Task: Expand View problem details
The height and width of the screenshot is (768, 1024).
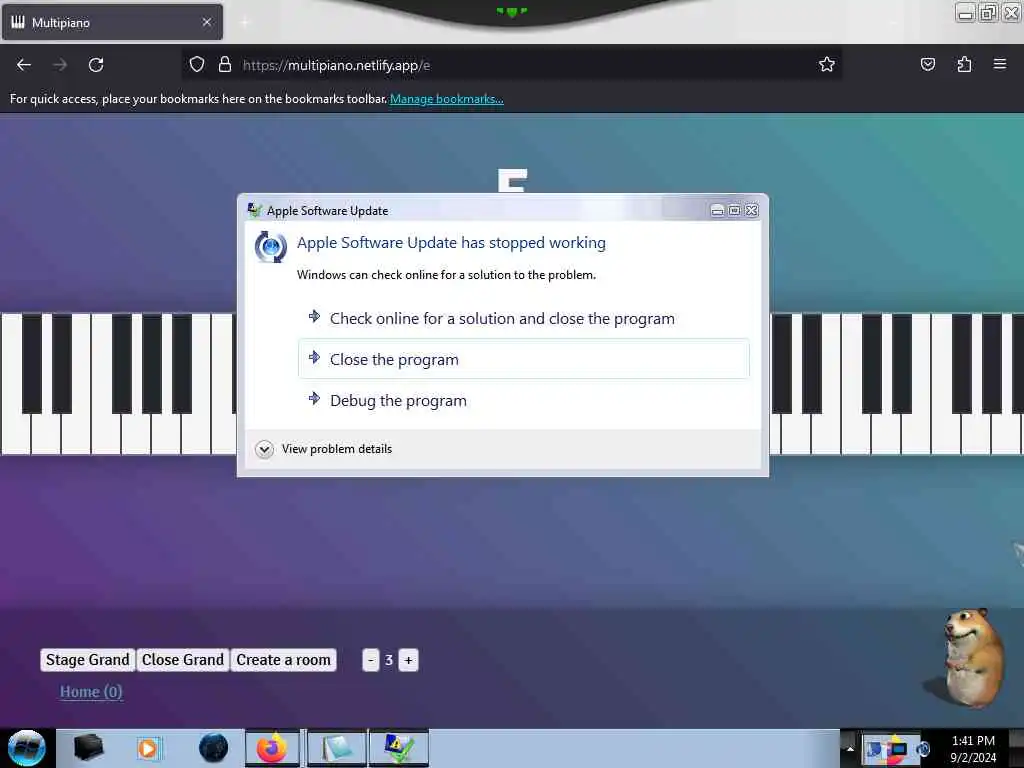Action: click(324, 449)
